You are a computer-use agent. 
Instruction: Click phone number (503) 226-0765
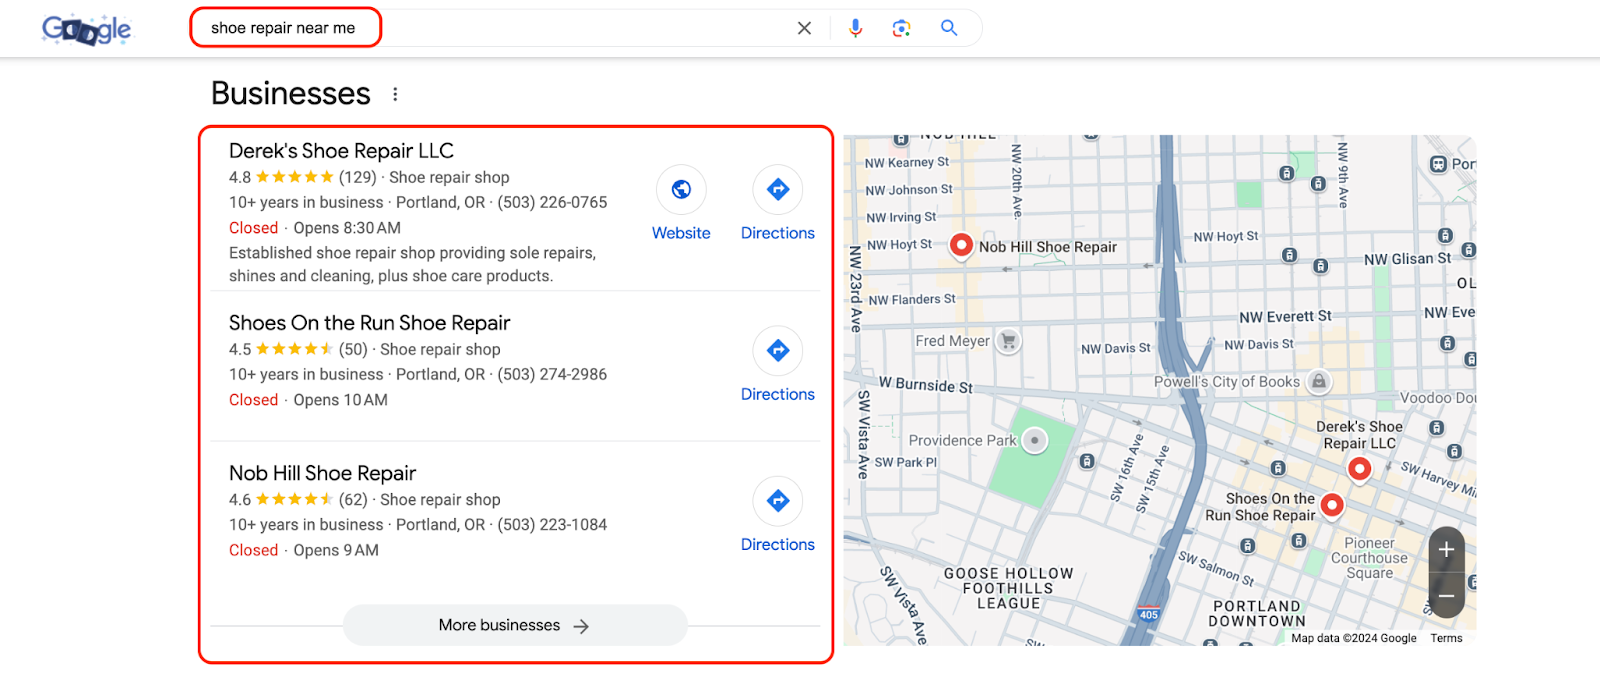[x=552, y=202]
